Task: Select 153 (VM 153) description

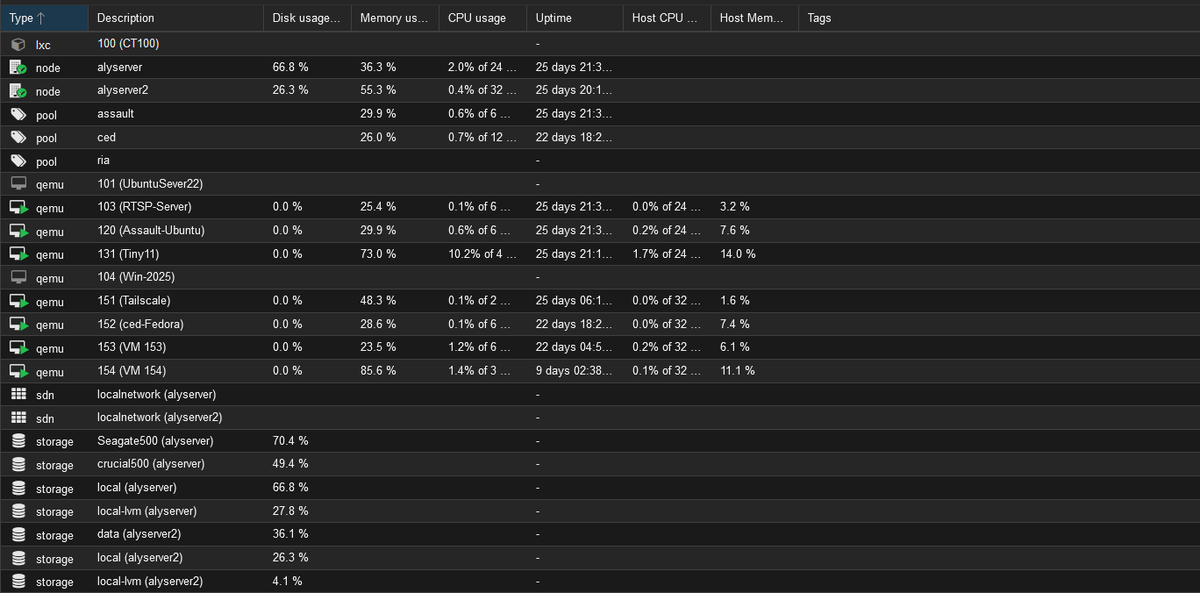Action: [131, 347]
